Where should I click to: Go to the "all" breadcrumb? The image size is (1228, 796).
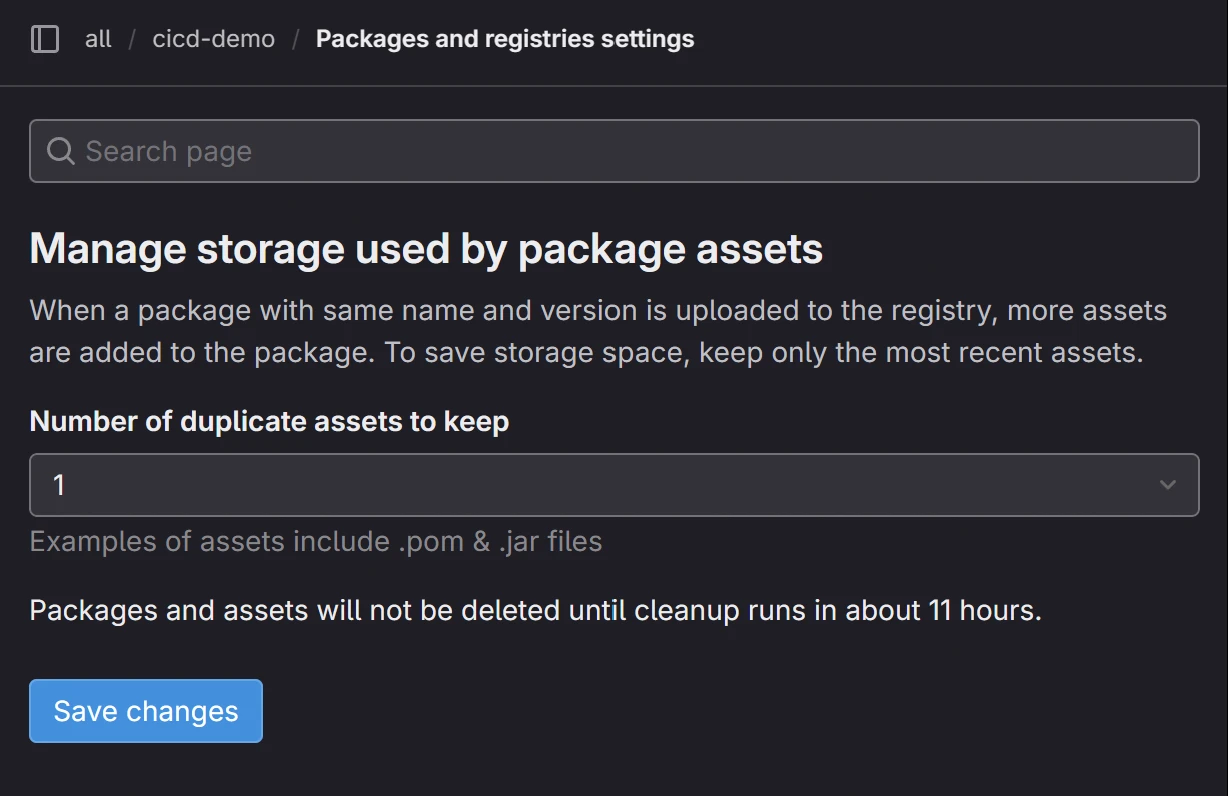pyautogui.click(x=98, y=39)
